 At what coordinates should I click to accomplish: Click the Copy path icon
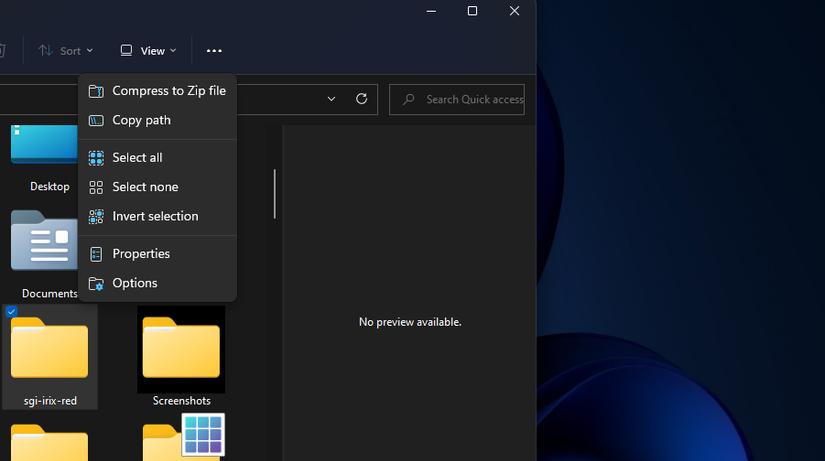pos(96,121)
